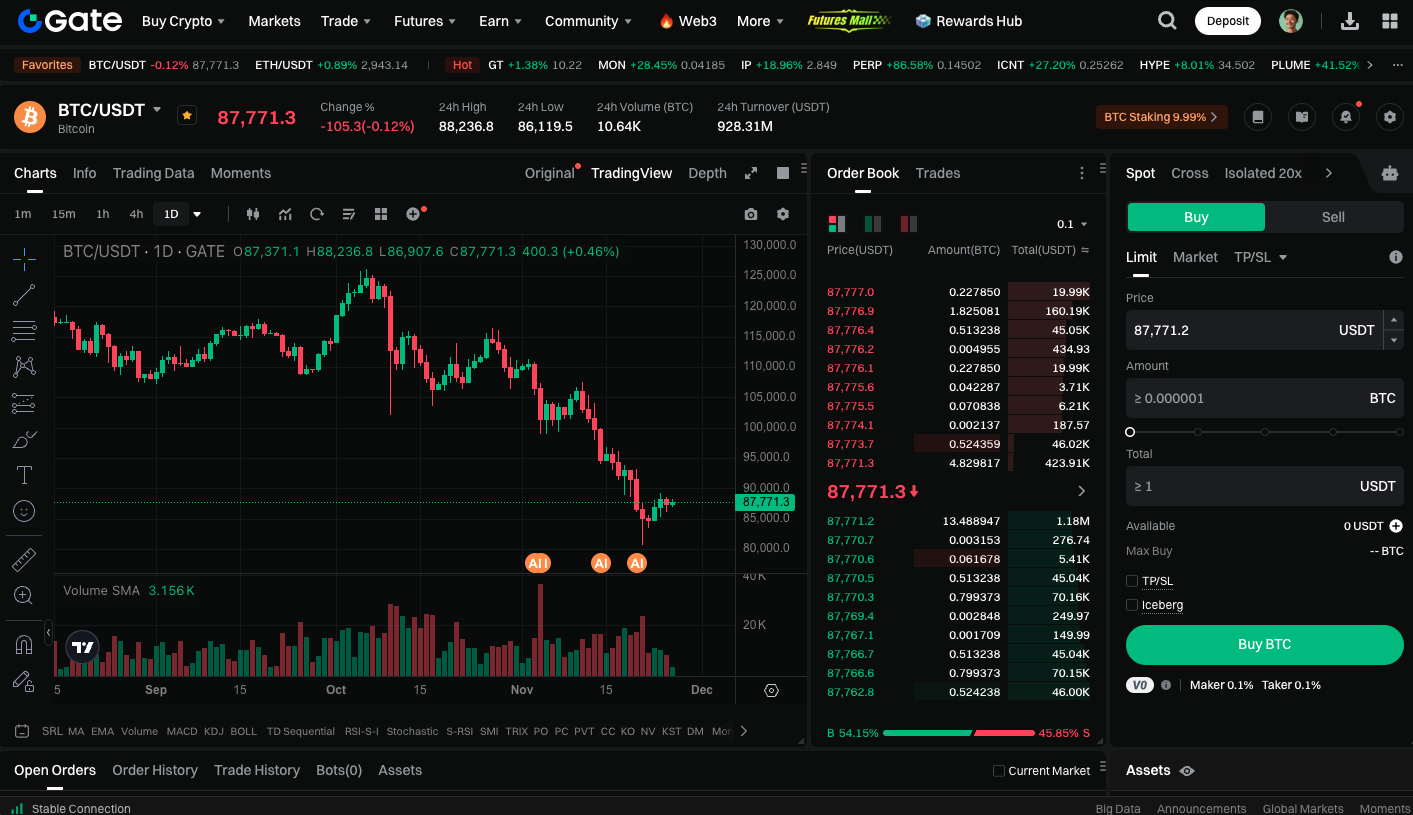The width and height of the screenshot is (1413, 815).
Task: Expand the TP/SL order type dropdown
Action: click(x=1261, y=257)
